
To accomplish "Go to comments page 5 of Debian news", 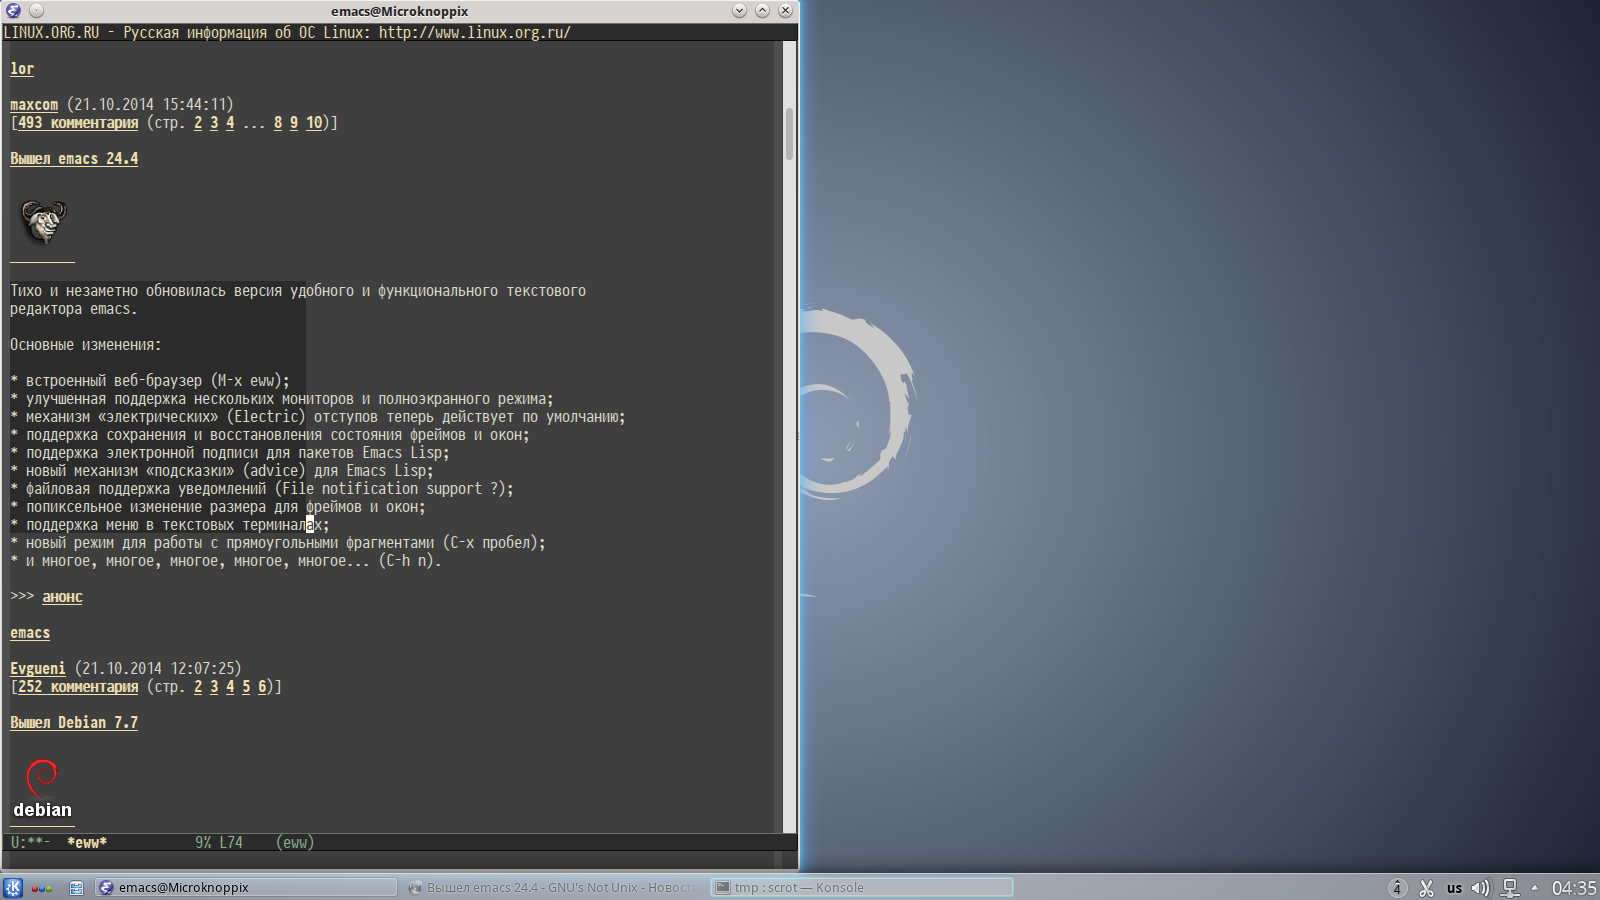I will click(246, 686).
